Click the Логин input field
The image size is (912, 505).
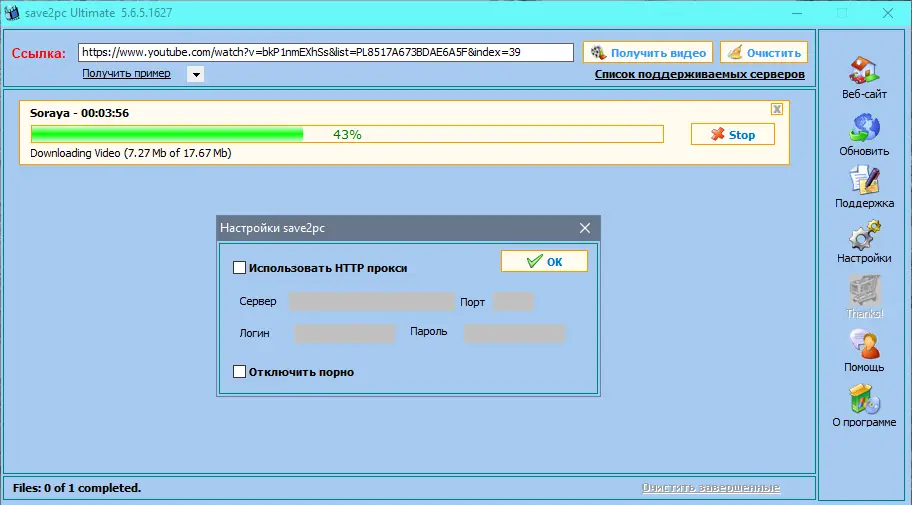tap(344, 333)
